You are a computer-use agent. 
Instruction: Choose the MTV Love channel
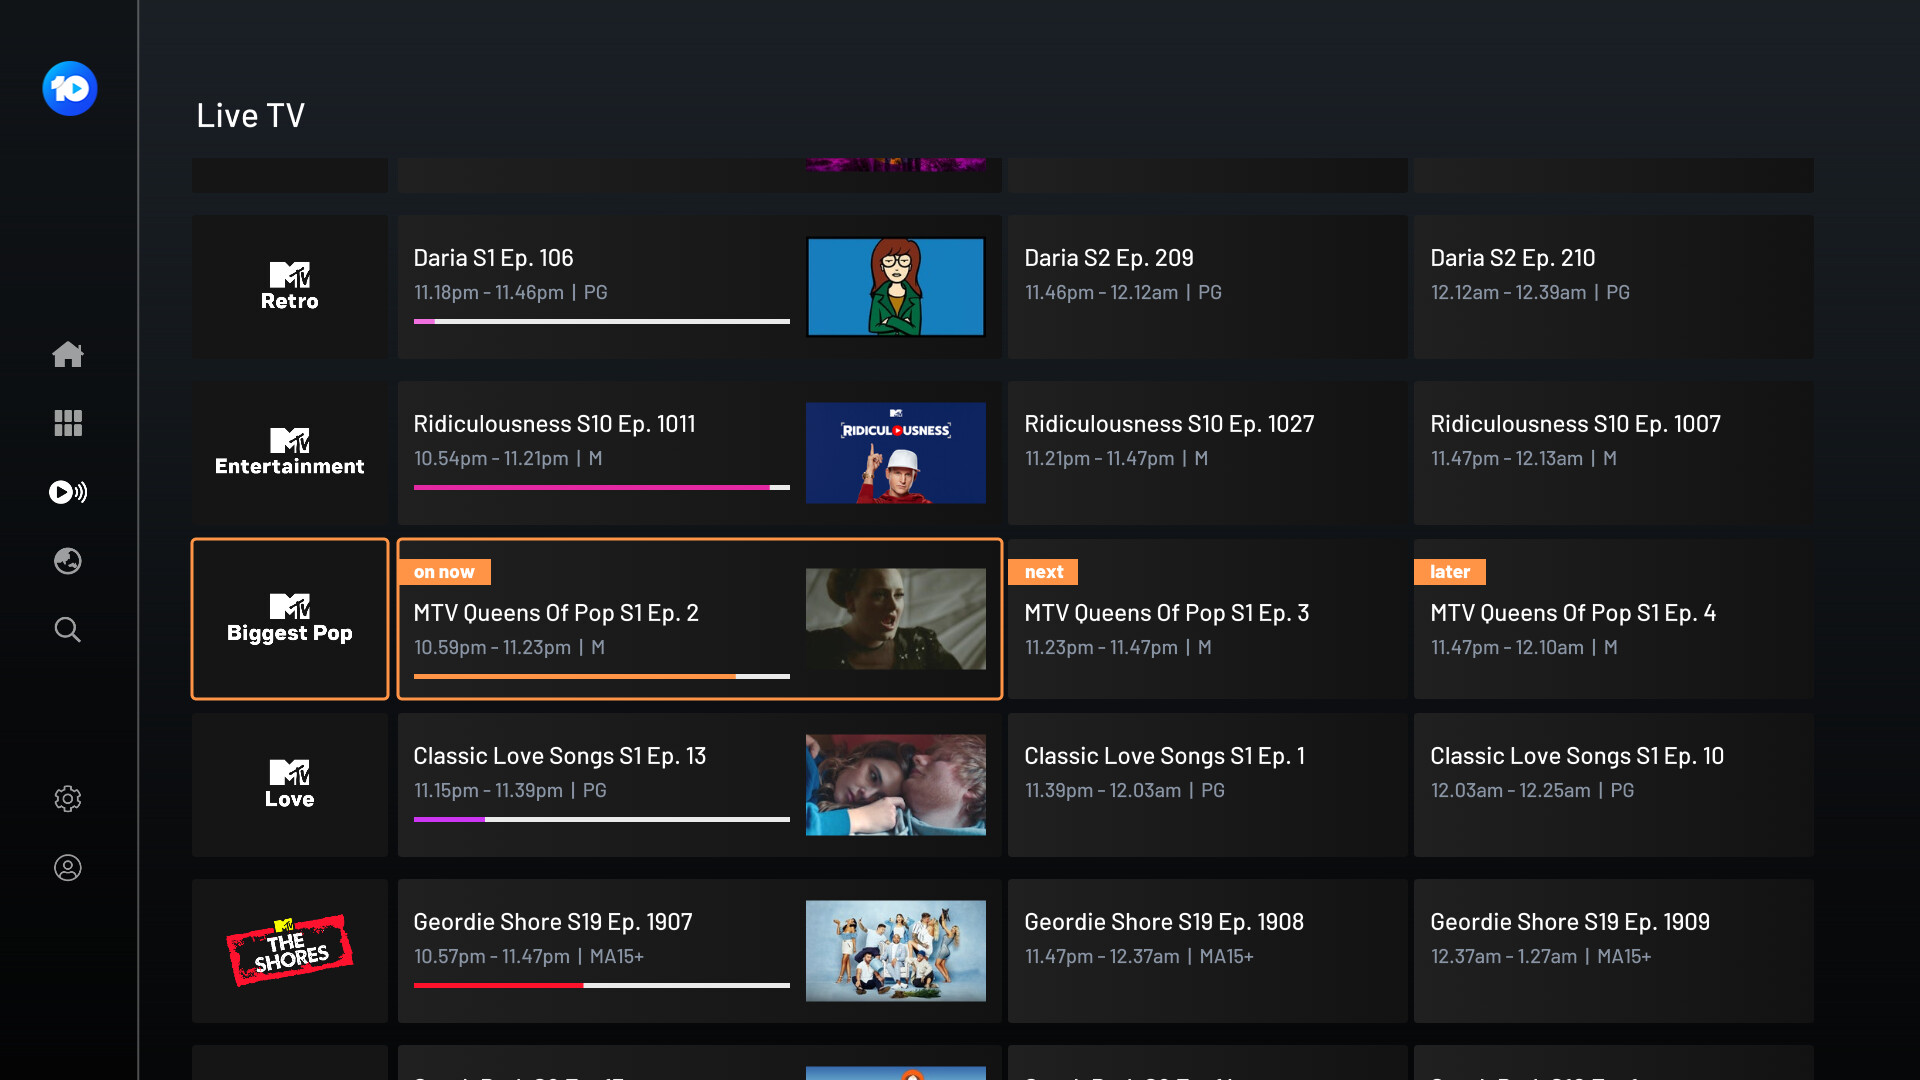[290, 785]
